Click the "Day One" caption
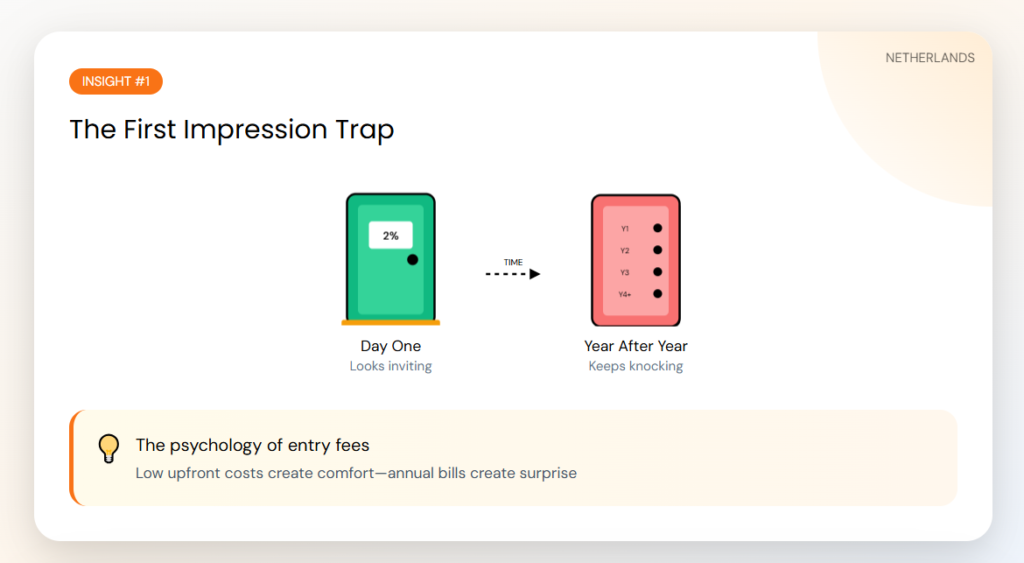Screen dimensions: 1024x563 [390, 346]
